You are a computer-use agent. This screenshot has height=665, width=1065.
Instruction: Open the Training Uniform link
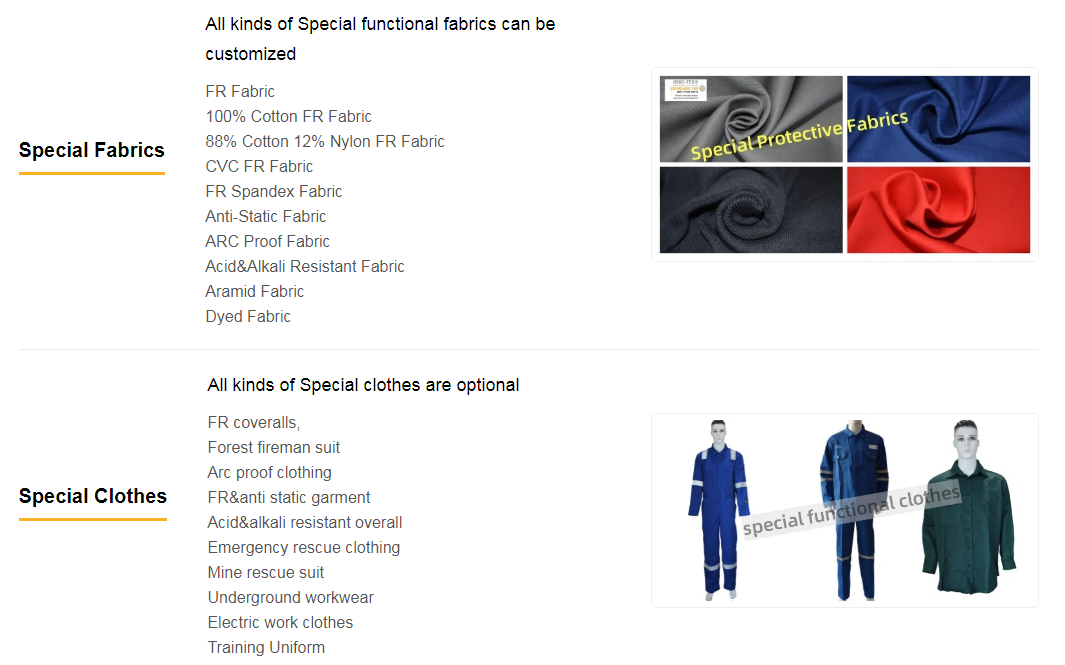(266, 648)
